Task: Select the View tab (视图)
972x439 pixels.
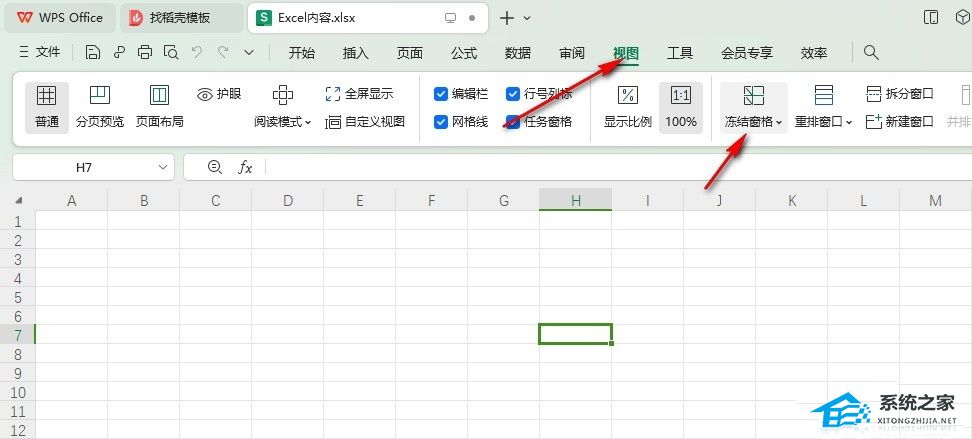Action: (626, 53)
